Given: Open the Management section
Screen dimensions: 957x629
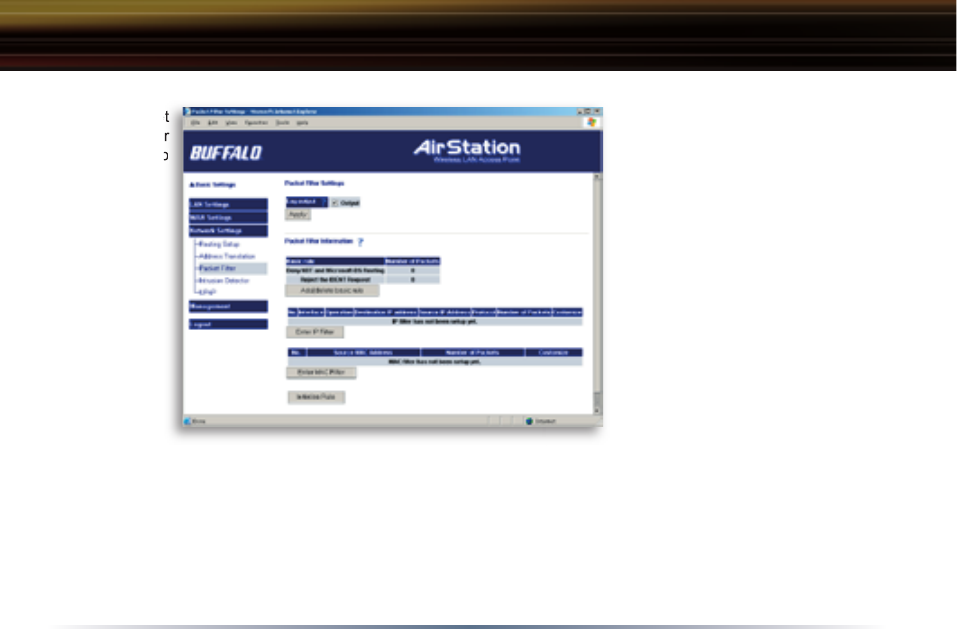Looking at the screenshot, I should pos(228,306).
